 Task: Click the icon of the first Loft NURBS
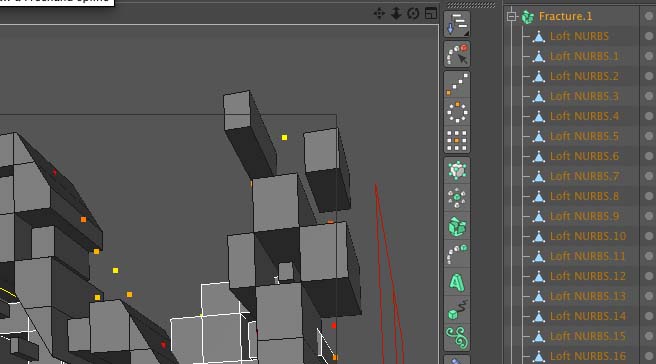[x=539, y=37]
